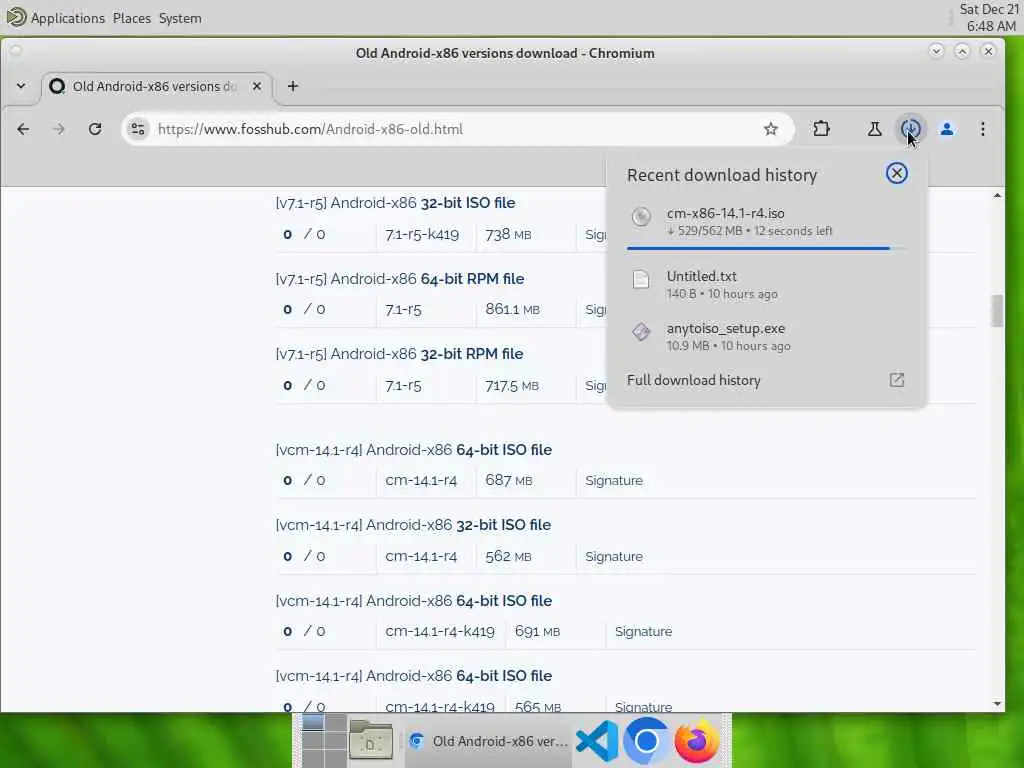Open Signature link for cm-14.1-r4 687 MB

(x=614, y=481)
